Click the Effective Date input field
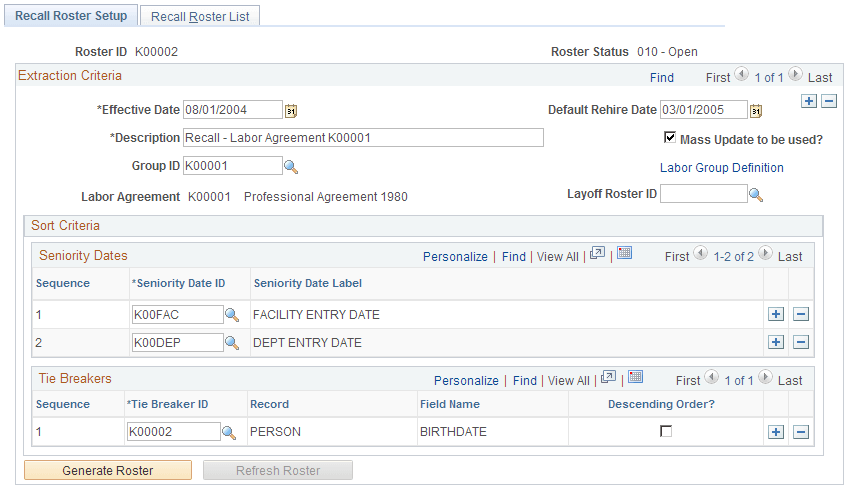Screen dimensions: 851x490 [233, 110]
